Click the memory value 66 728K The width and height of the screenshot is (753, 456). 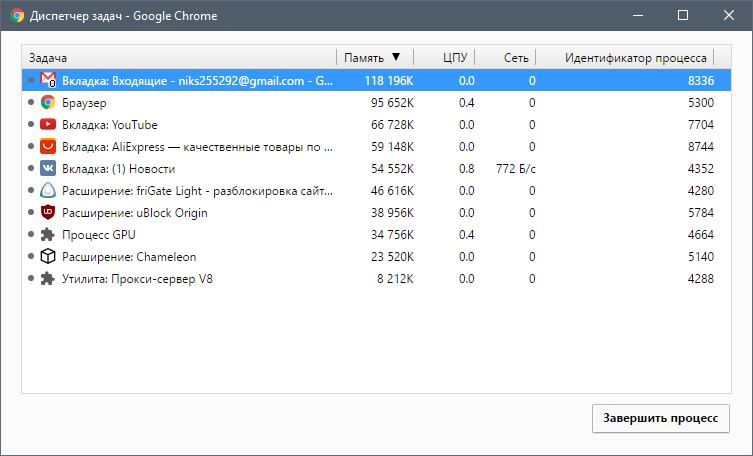392,125
